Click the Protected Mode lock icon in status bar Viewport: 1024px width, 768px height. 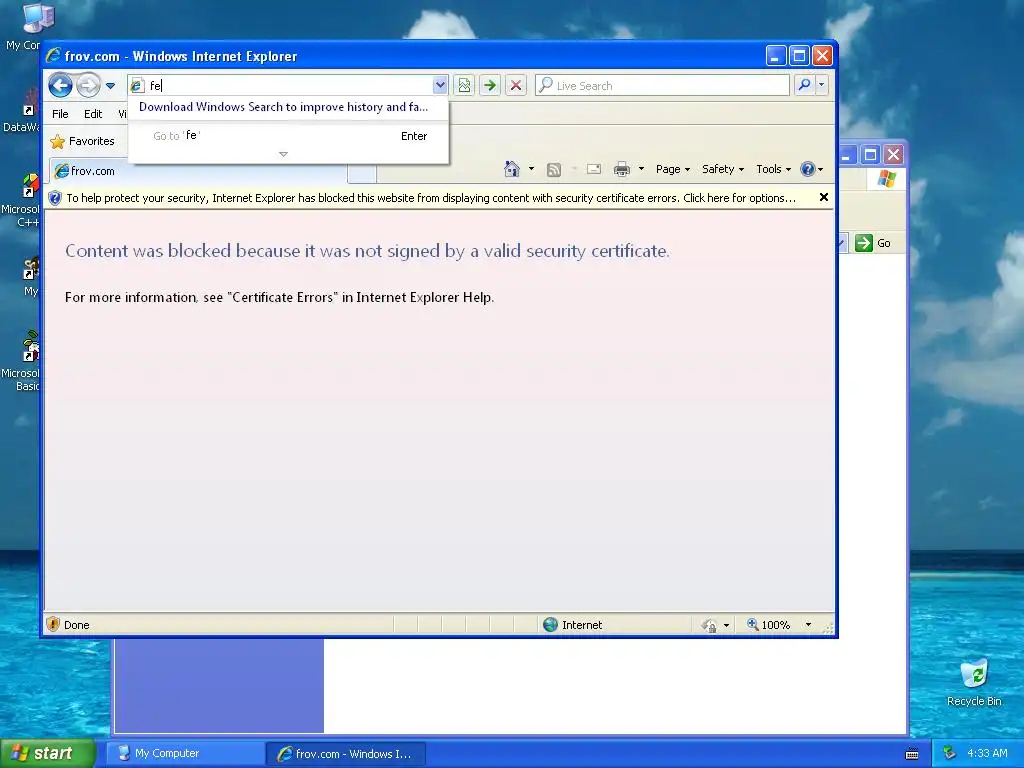click(x=709, y=625)
